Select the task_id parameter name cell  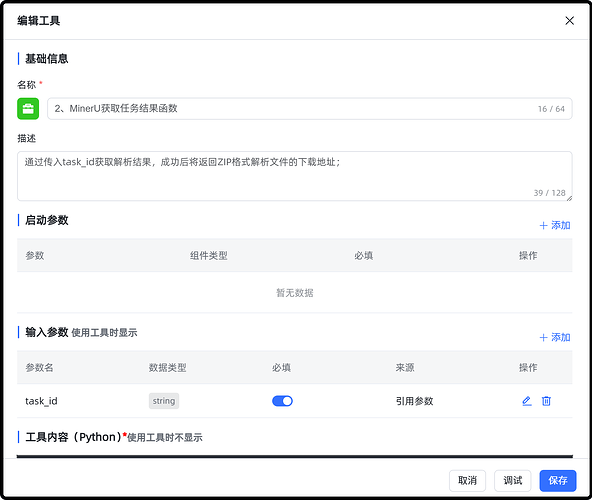[41, 401]
